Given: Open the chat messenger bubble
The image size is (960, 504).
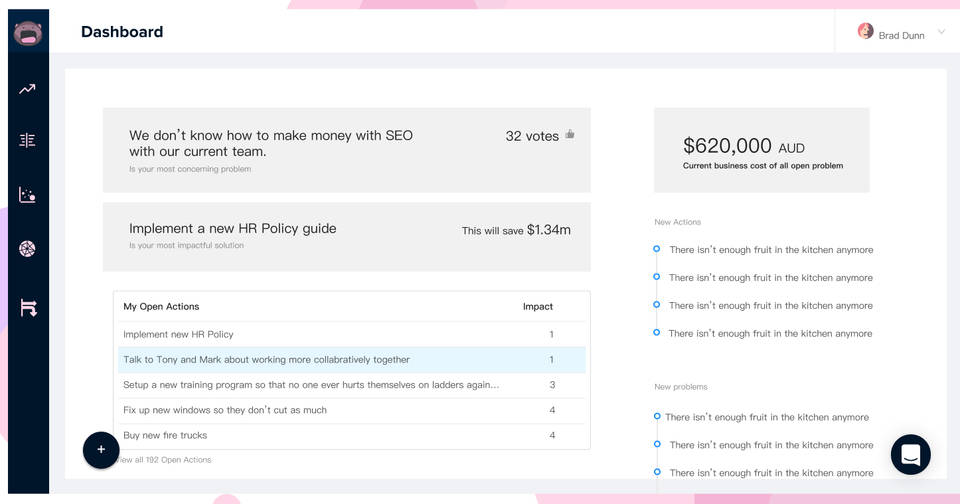Looking at the screenshot, I should (910, 454).
